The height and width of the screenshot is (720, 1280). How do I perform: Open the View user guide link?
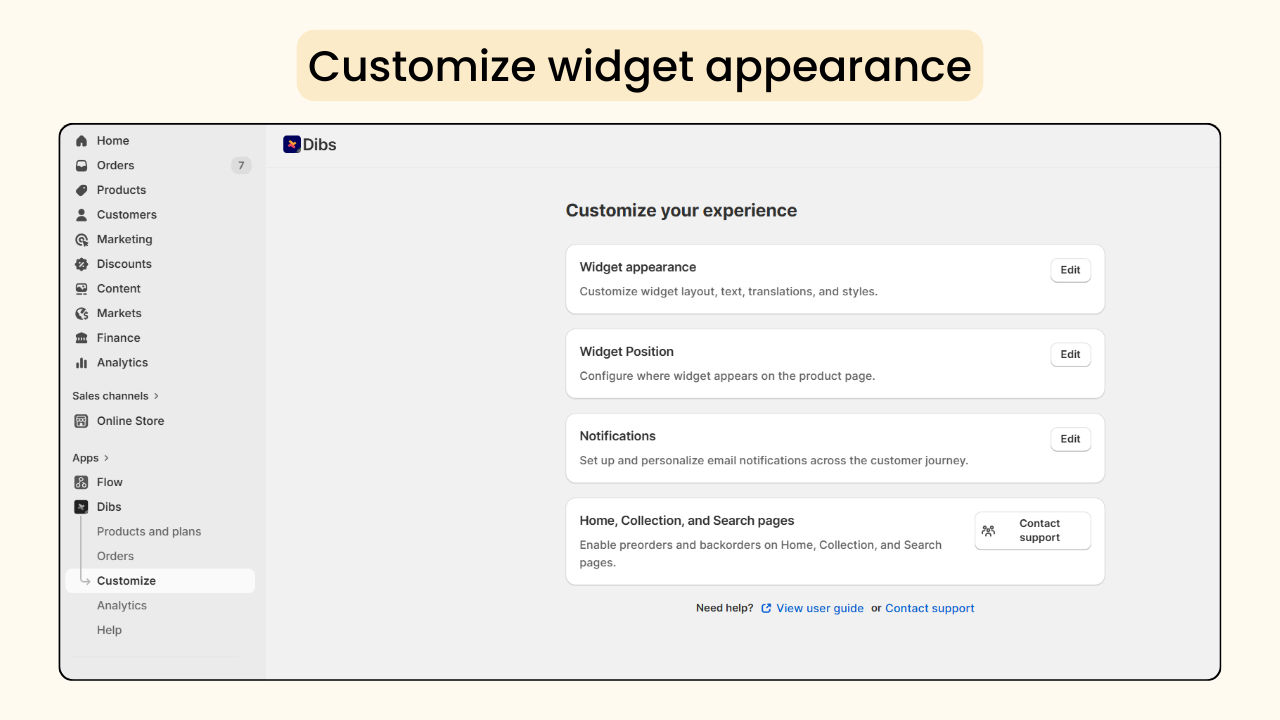coord(819,608)
